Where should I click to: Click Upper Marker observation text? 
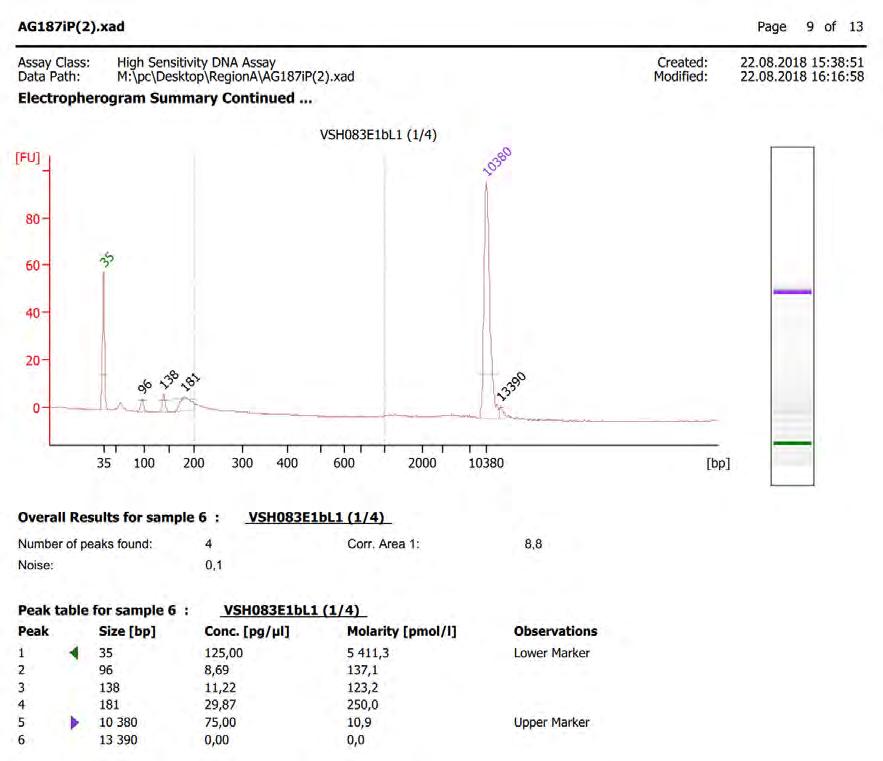tap(551, 722)
